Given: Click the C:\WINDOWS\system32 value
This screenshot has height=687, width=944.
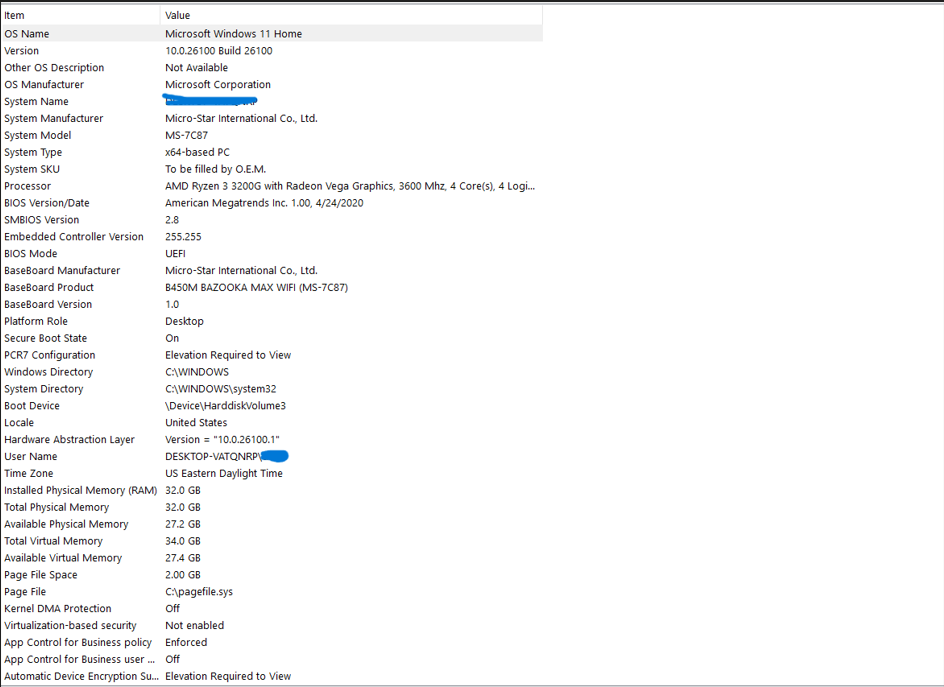Looking at the screenshot, I should click(221, 388).
